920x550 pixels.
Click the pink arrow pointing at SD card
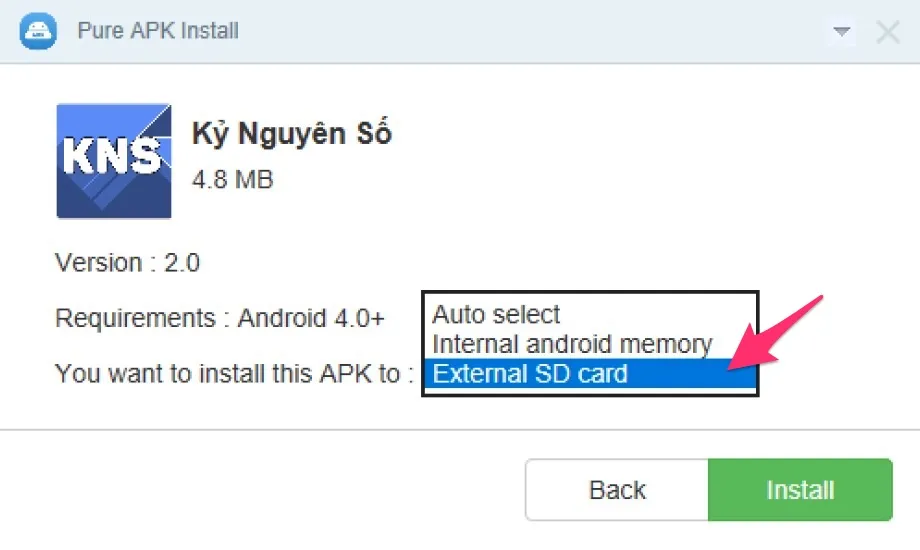[x=775, y=333]
